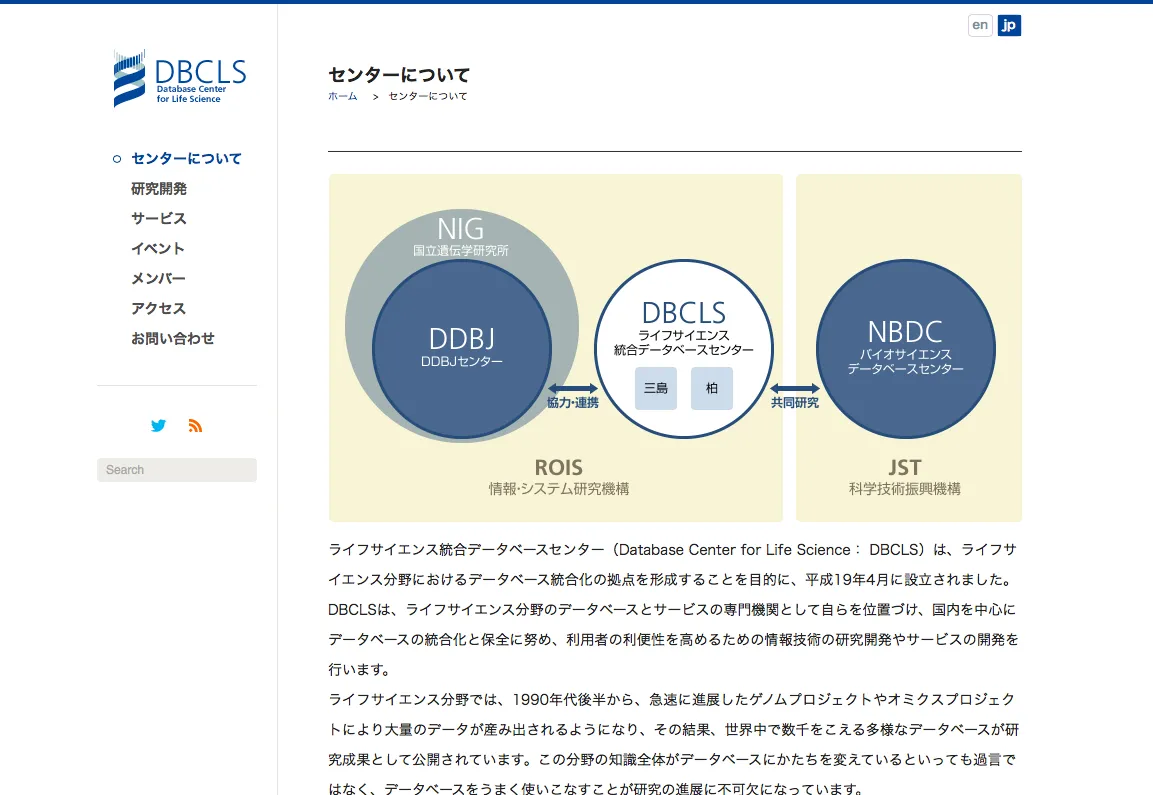Open アクセス page link
1153x795 pixels.
coord(158,308)
